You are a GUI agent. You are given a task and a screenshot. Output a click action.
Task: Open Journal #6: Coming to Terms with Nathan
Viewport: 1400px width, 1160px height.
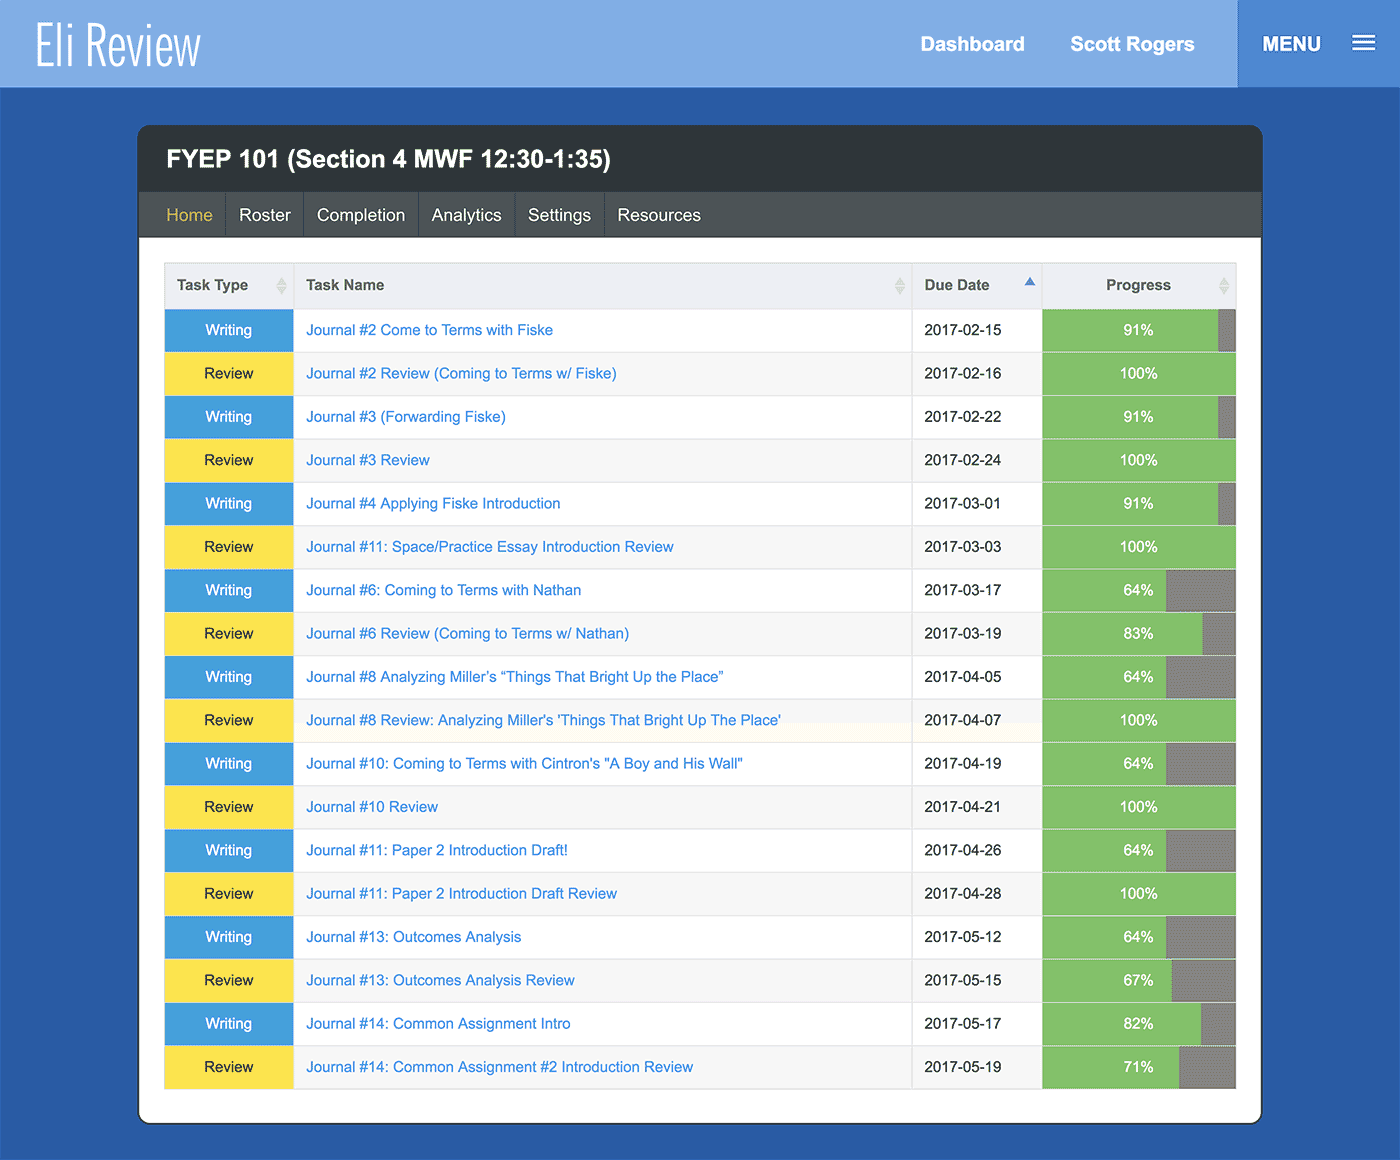coord(443,590)
